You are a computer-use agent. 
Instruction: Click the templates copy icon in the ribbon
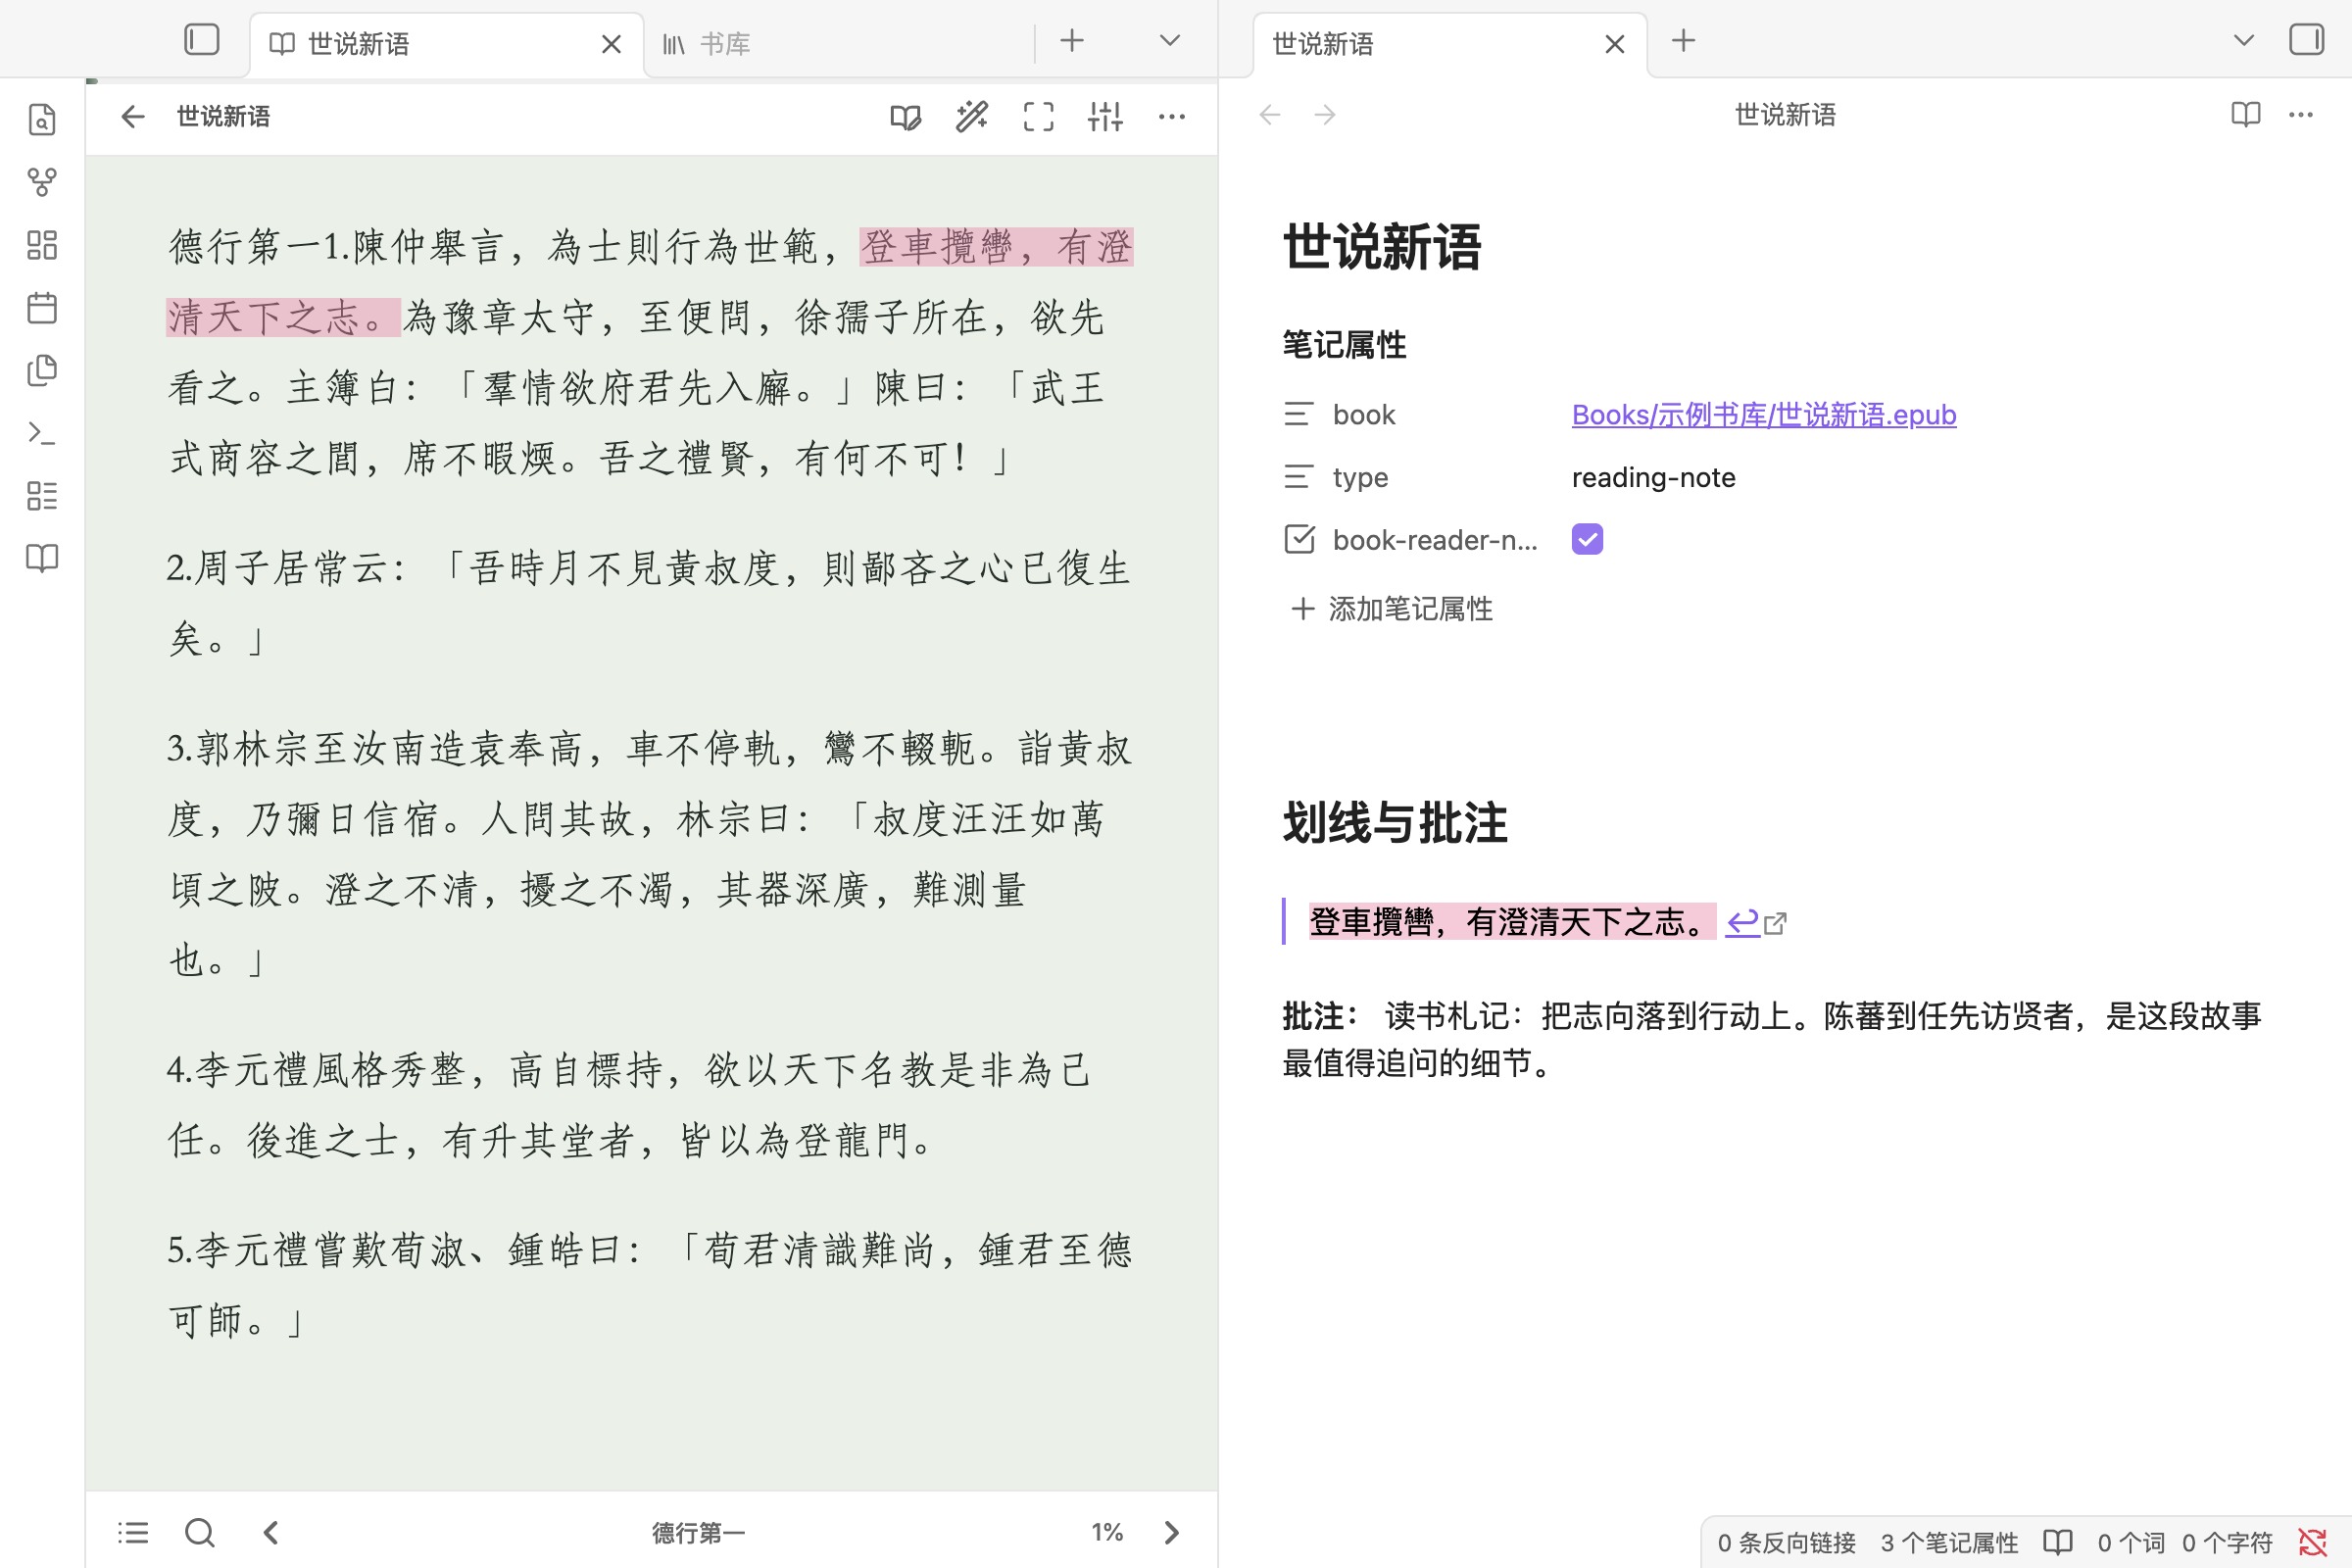(x=42, y=370)
